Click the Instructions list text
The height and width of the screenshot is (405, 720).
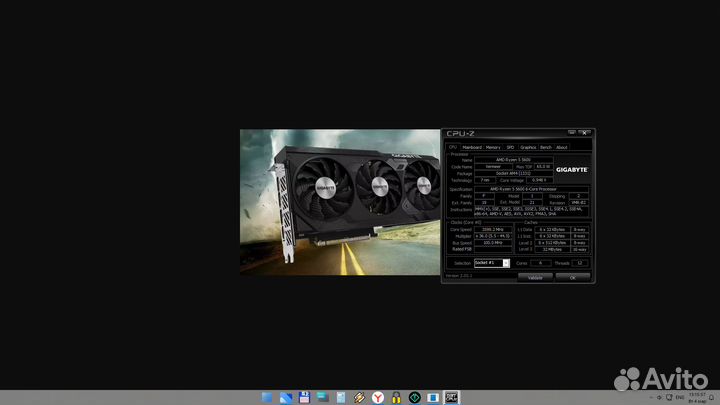[x=531, y=211]
